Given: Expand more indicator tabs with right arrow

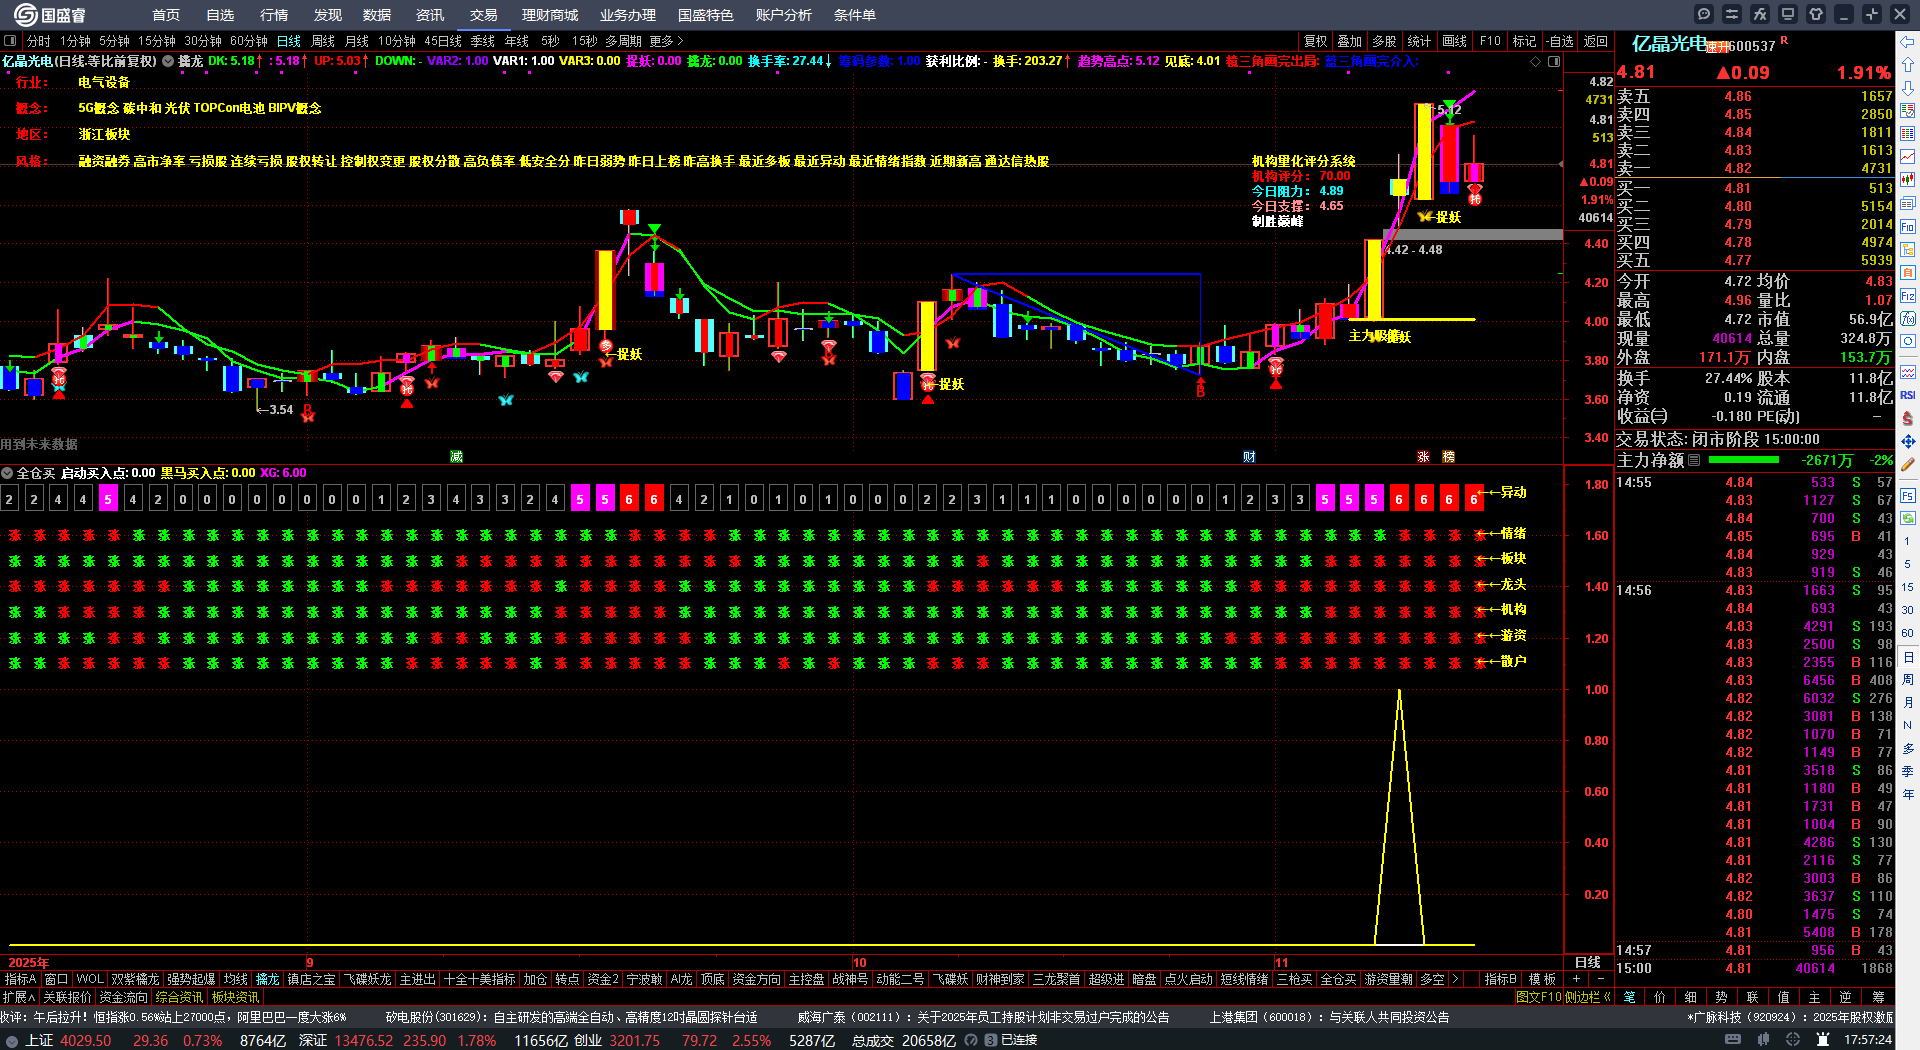Looking at the screenshot, I should click(x=1455, y=979).
